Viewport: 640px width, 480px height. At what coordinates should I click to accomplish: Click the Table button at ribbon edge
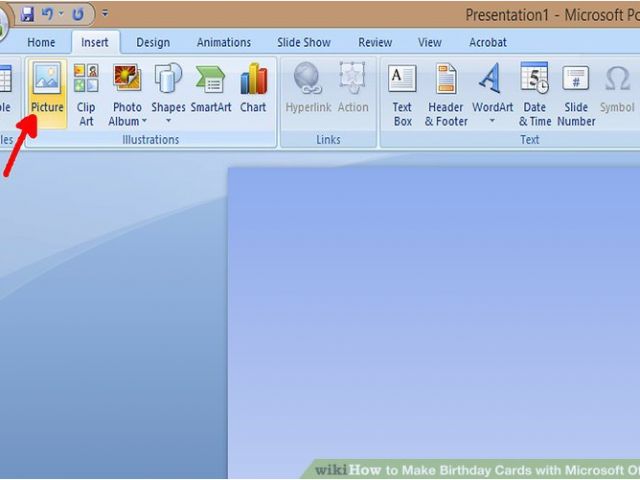(x=6, y=88)
